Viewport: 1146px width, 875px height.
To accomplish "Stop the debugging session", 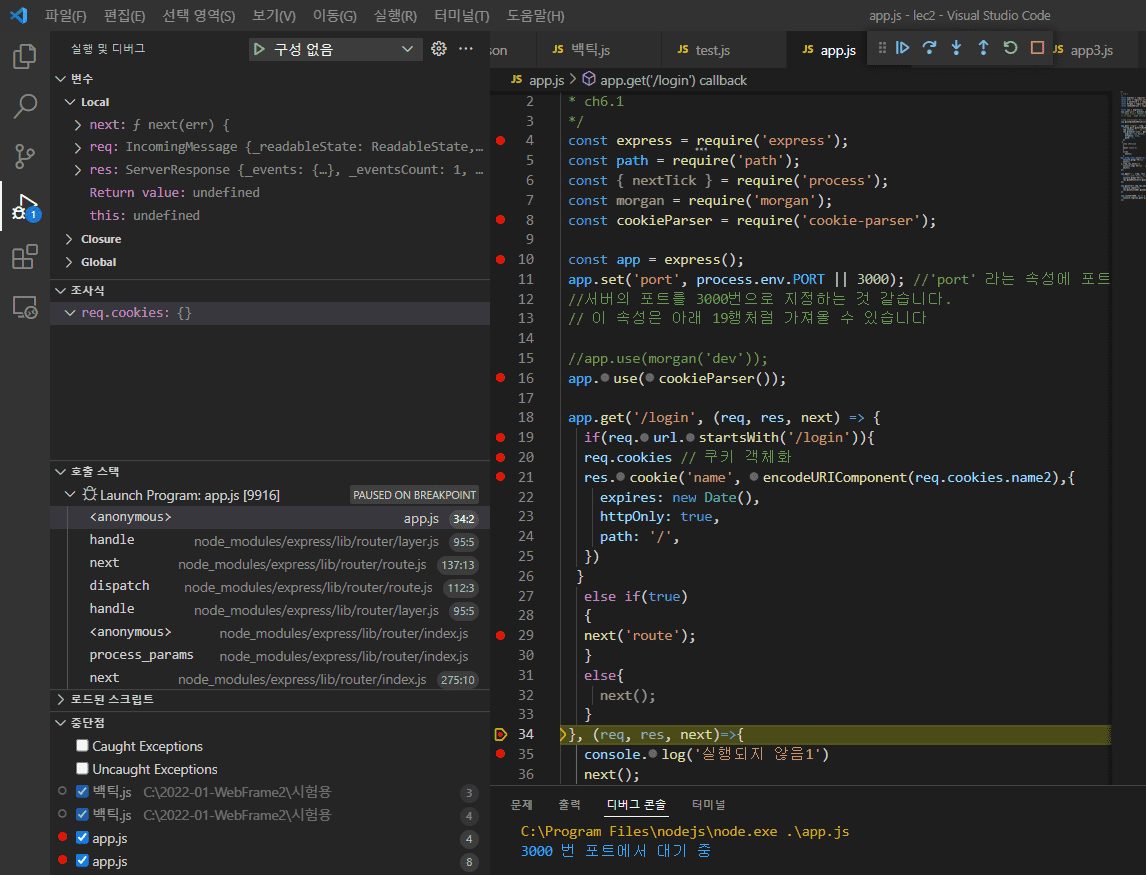I will pyautogui.click(x=1037, y=48).
